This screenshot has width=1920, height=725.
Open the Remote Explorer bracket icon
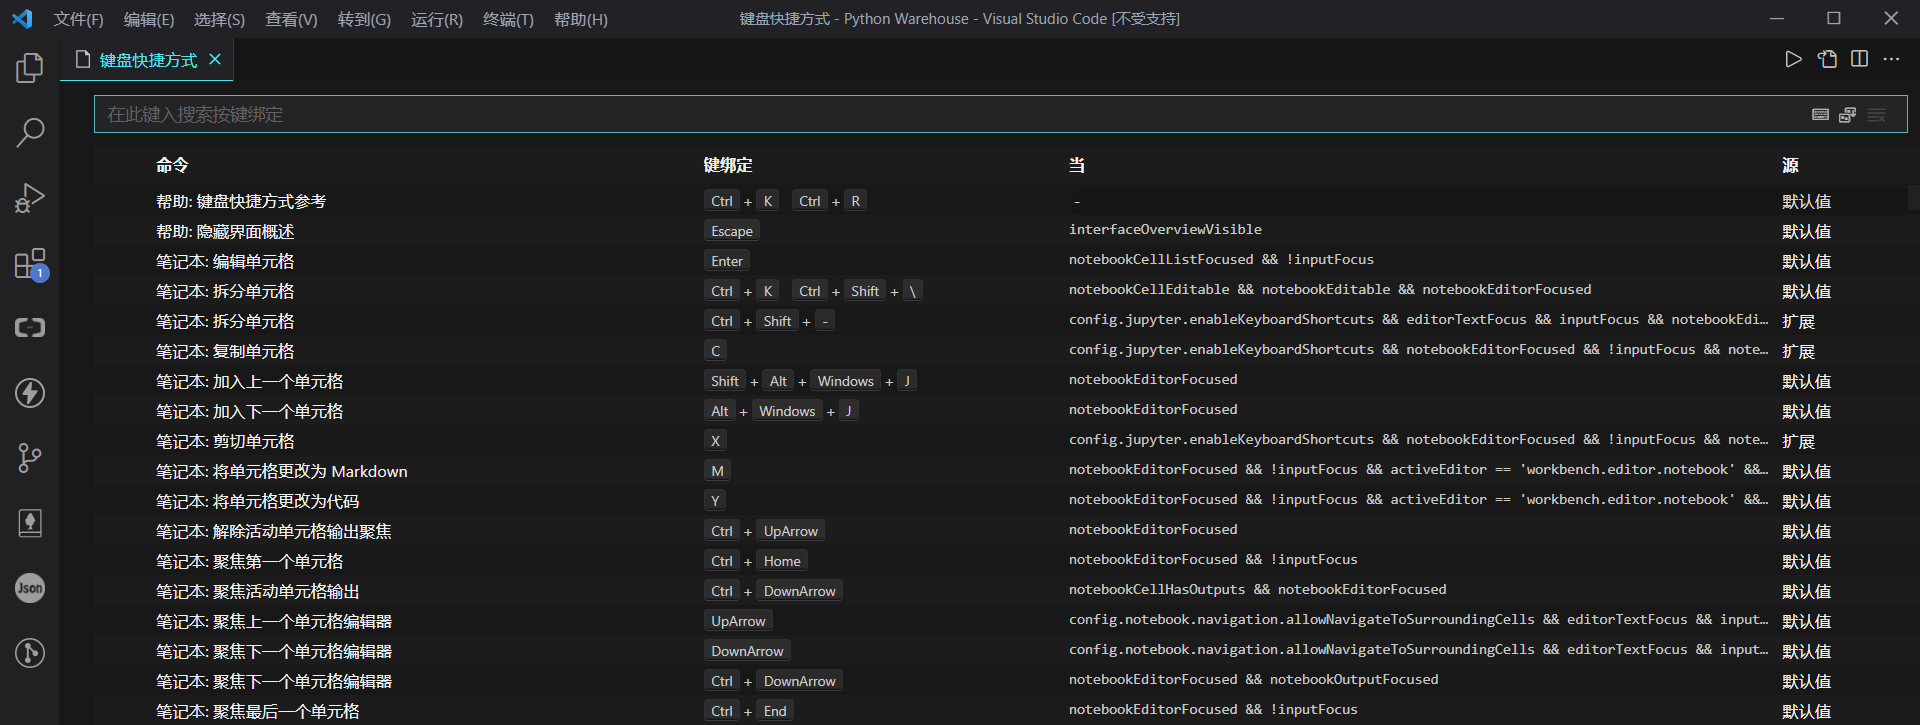[30, 328]
